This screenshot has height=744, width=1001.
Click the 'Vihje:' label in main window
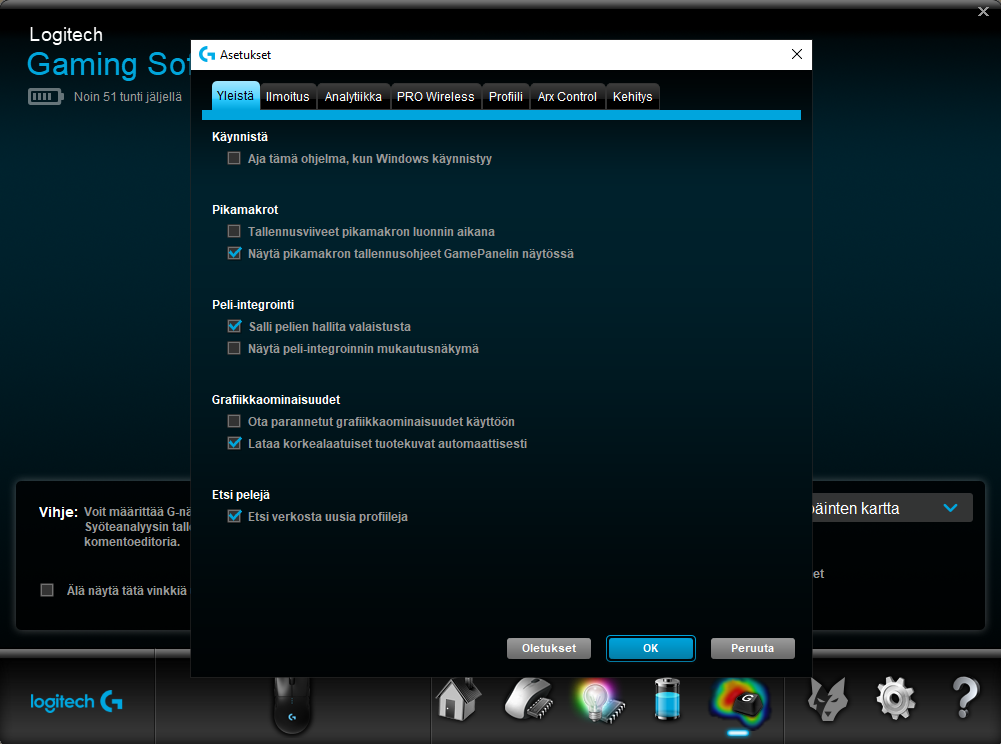(58, 512)
